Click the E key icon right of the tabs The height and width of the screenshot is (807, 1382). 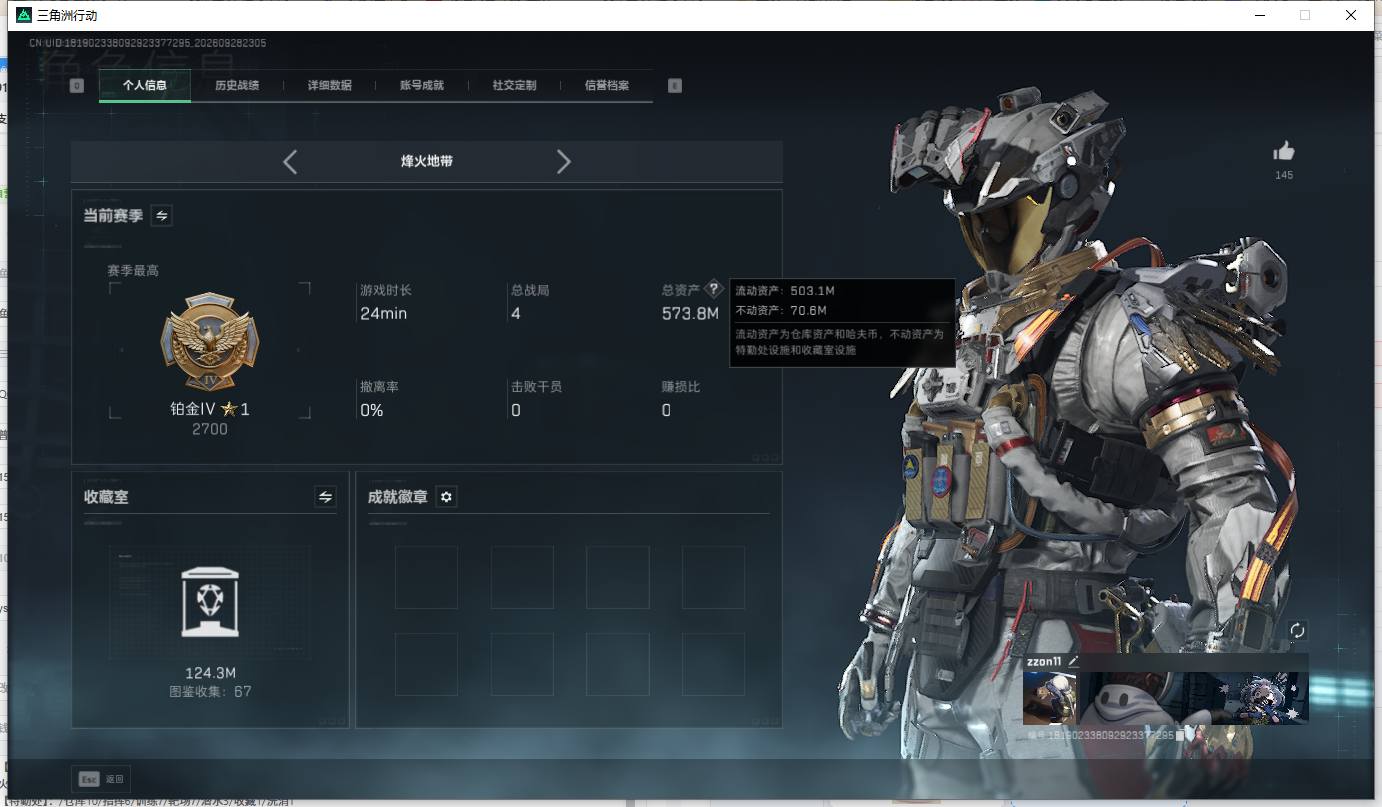pos(675,86)
